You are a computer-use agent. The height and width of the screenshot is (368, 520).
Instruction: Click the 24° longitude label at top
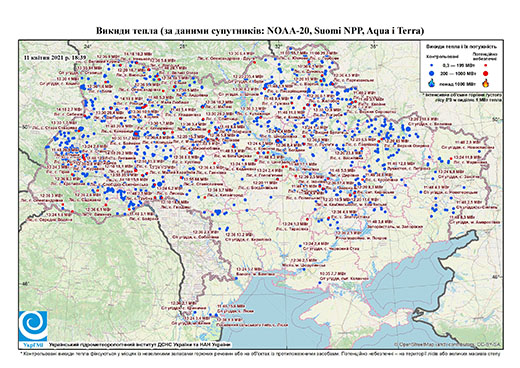coord(88,46)
